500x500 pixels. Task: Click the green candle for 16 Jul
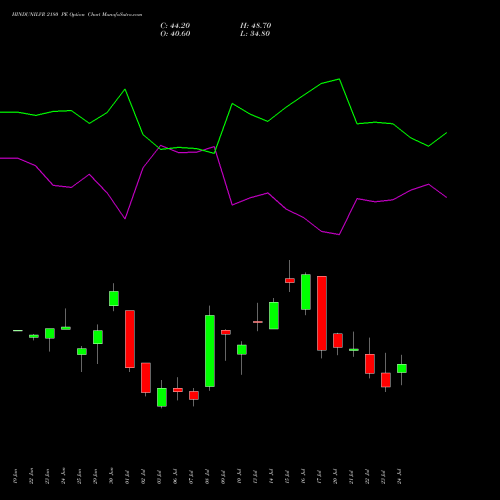[306, 292]
